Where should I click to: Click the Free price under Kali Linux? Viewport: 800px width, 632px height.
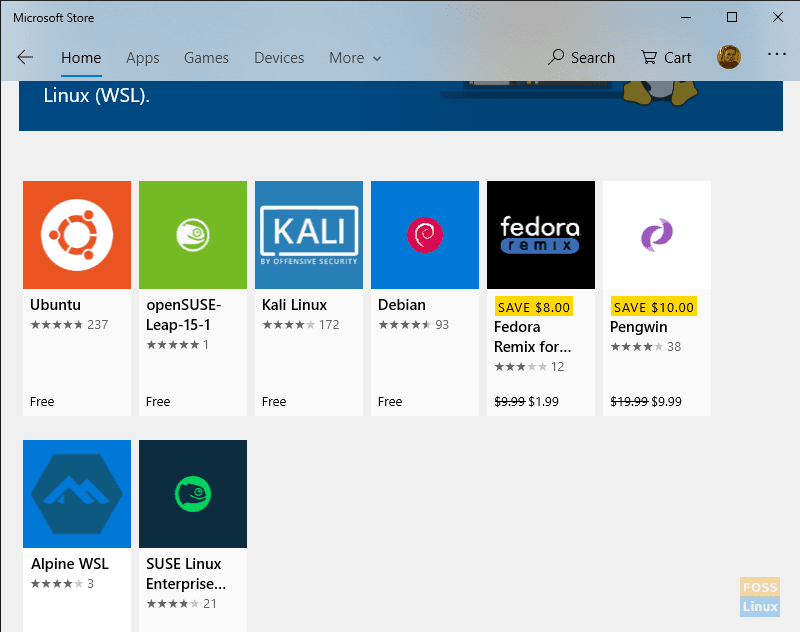coord(274,401)
